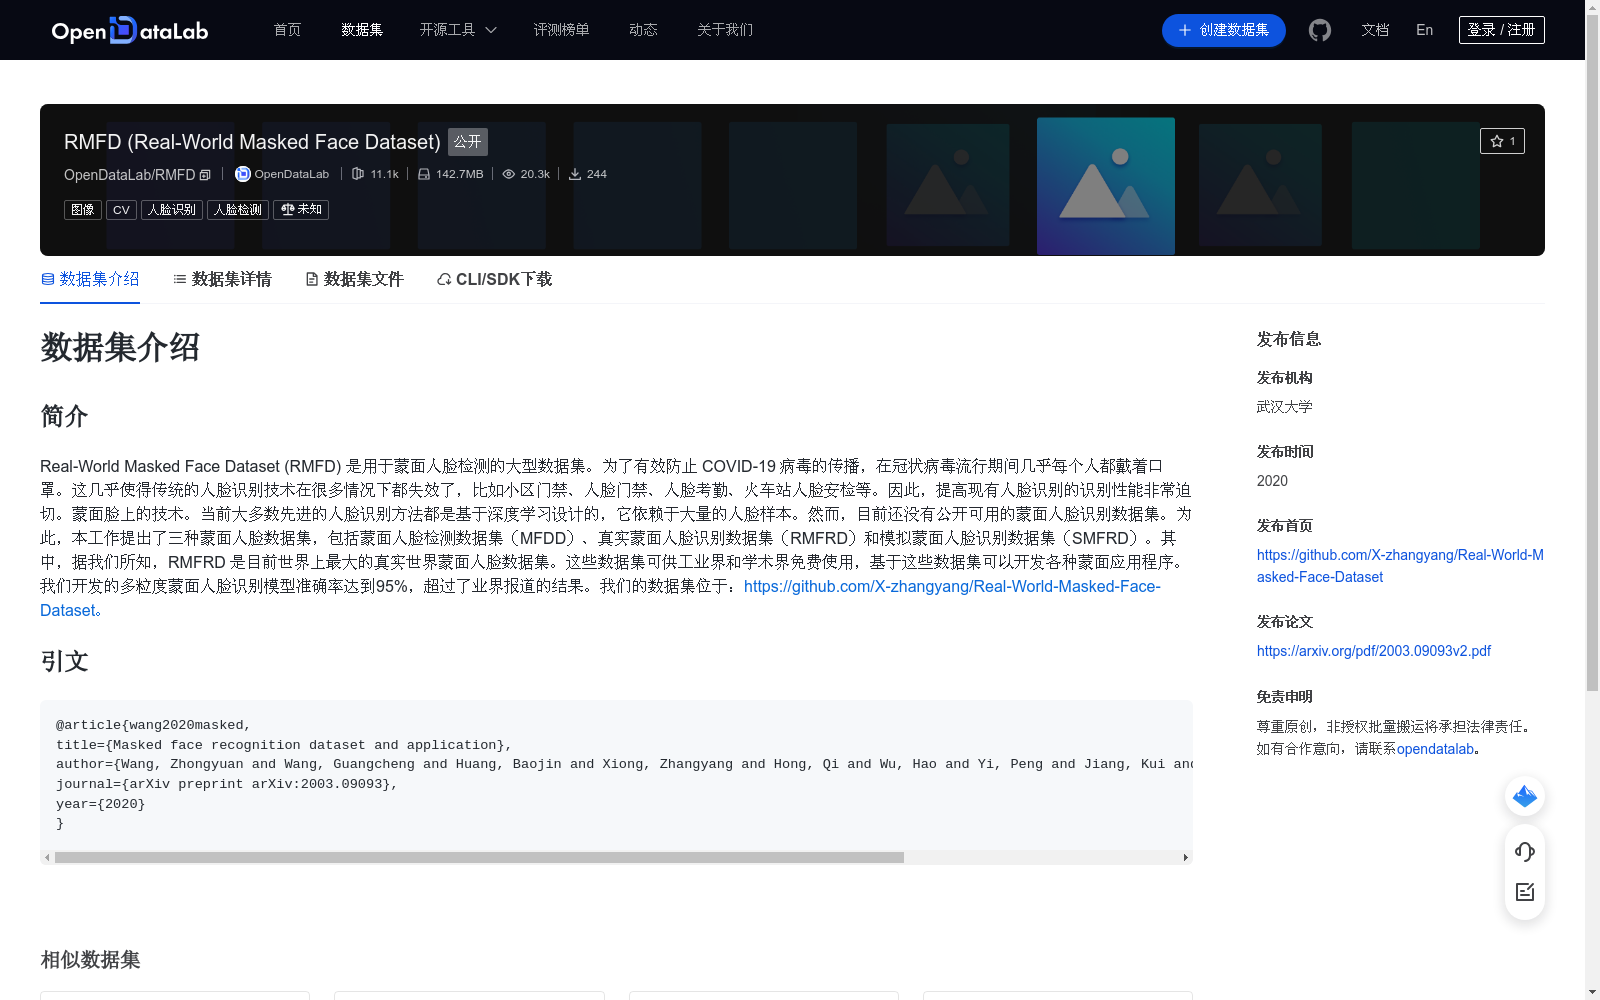Open the feedback note icon
This screenshot has height=1000, width=1600.
pos(1525,892)
